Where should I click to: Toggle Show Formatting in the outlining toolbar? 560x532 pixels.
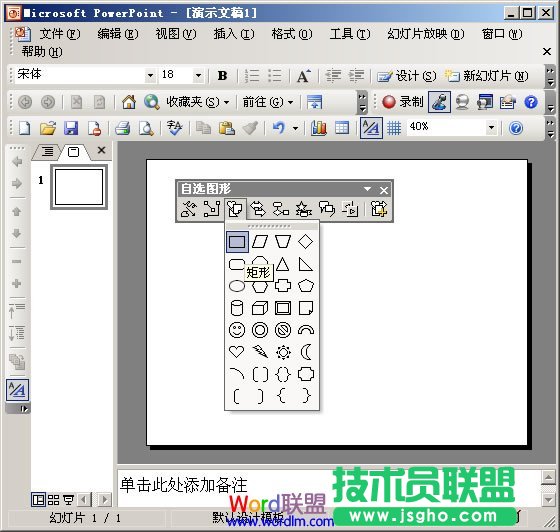coord(17,390)
